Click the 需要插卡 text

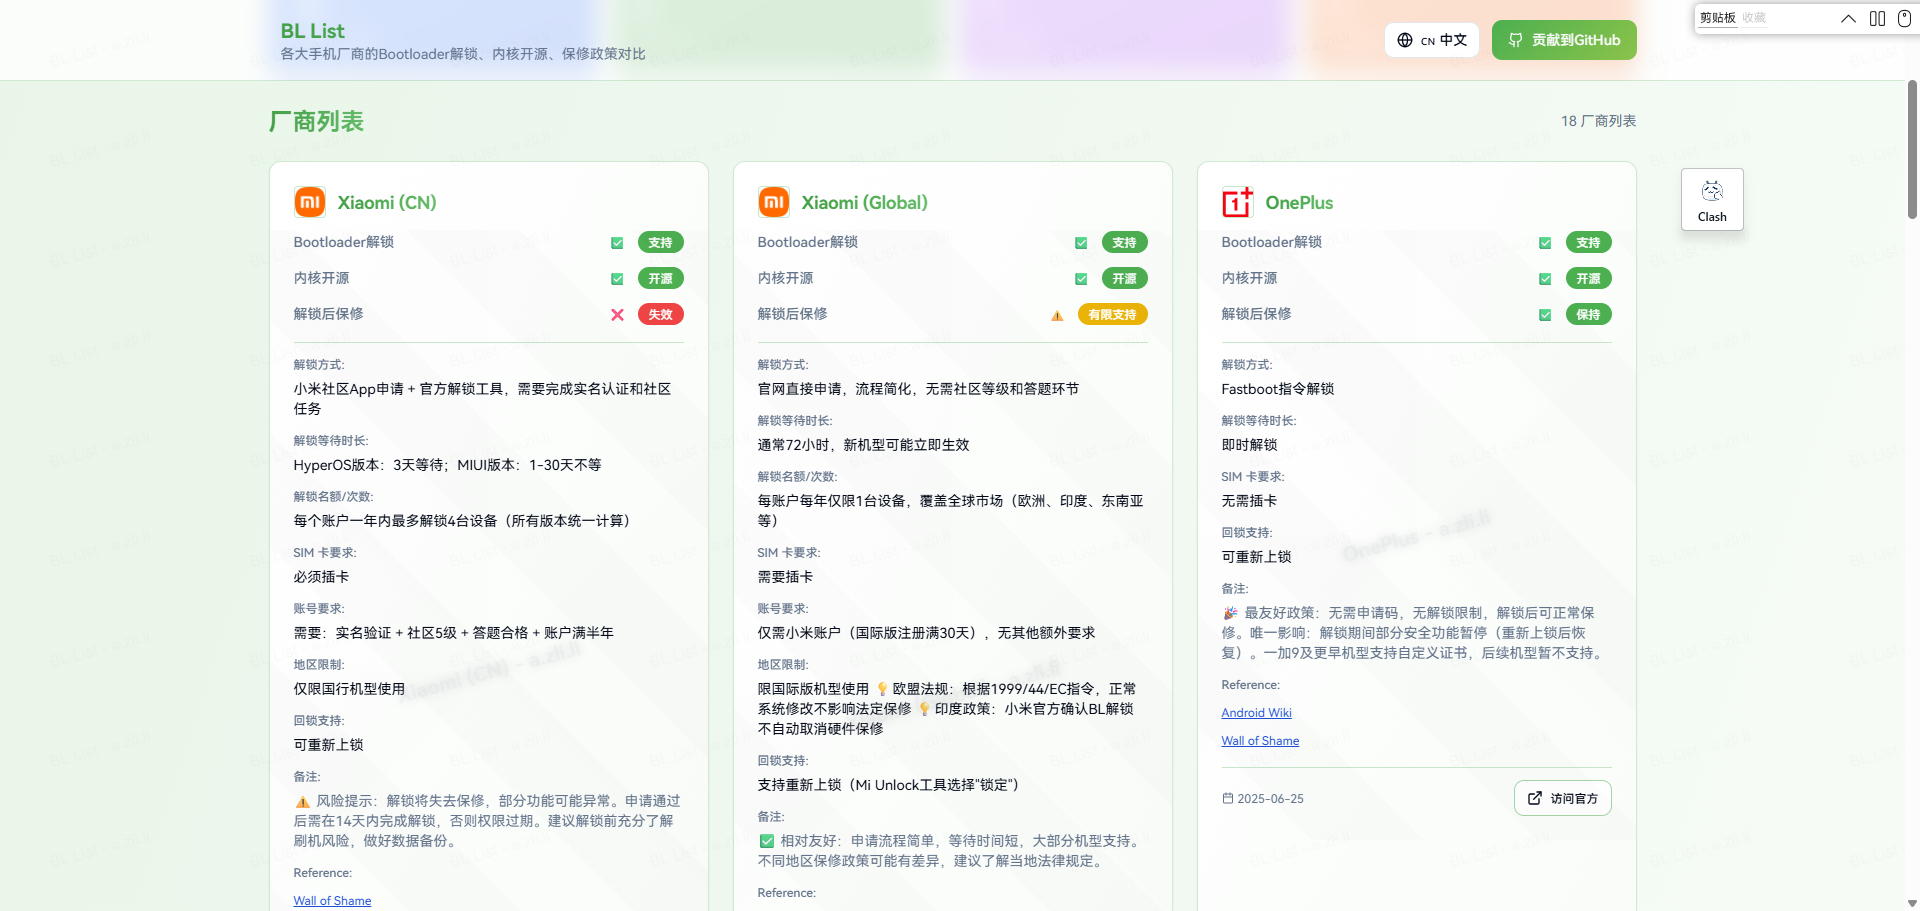pyautogui.click(x=785, y=577)
